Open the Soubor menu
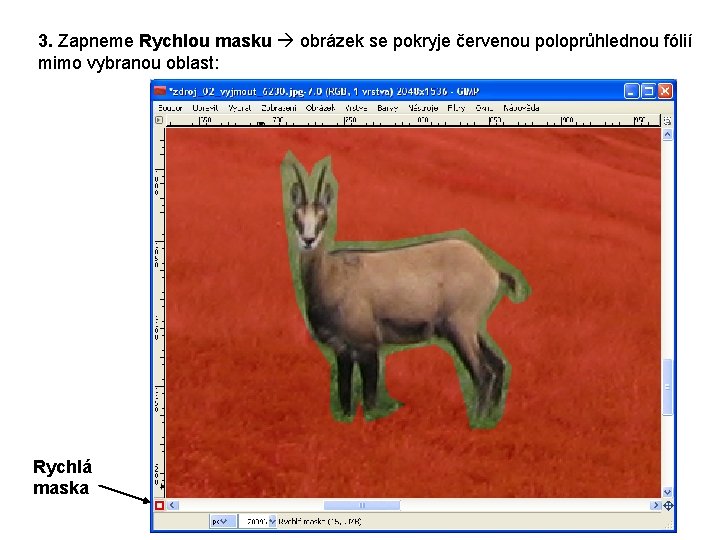The width and height of the screenshot is (720, 540). (x=170, y=108)
